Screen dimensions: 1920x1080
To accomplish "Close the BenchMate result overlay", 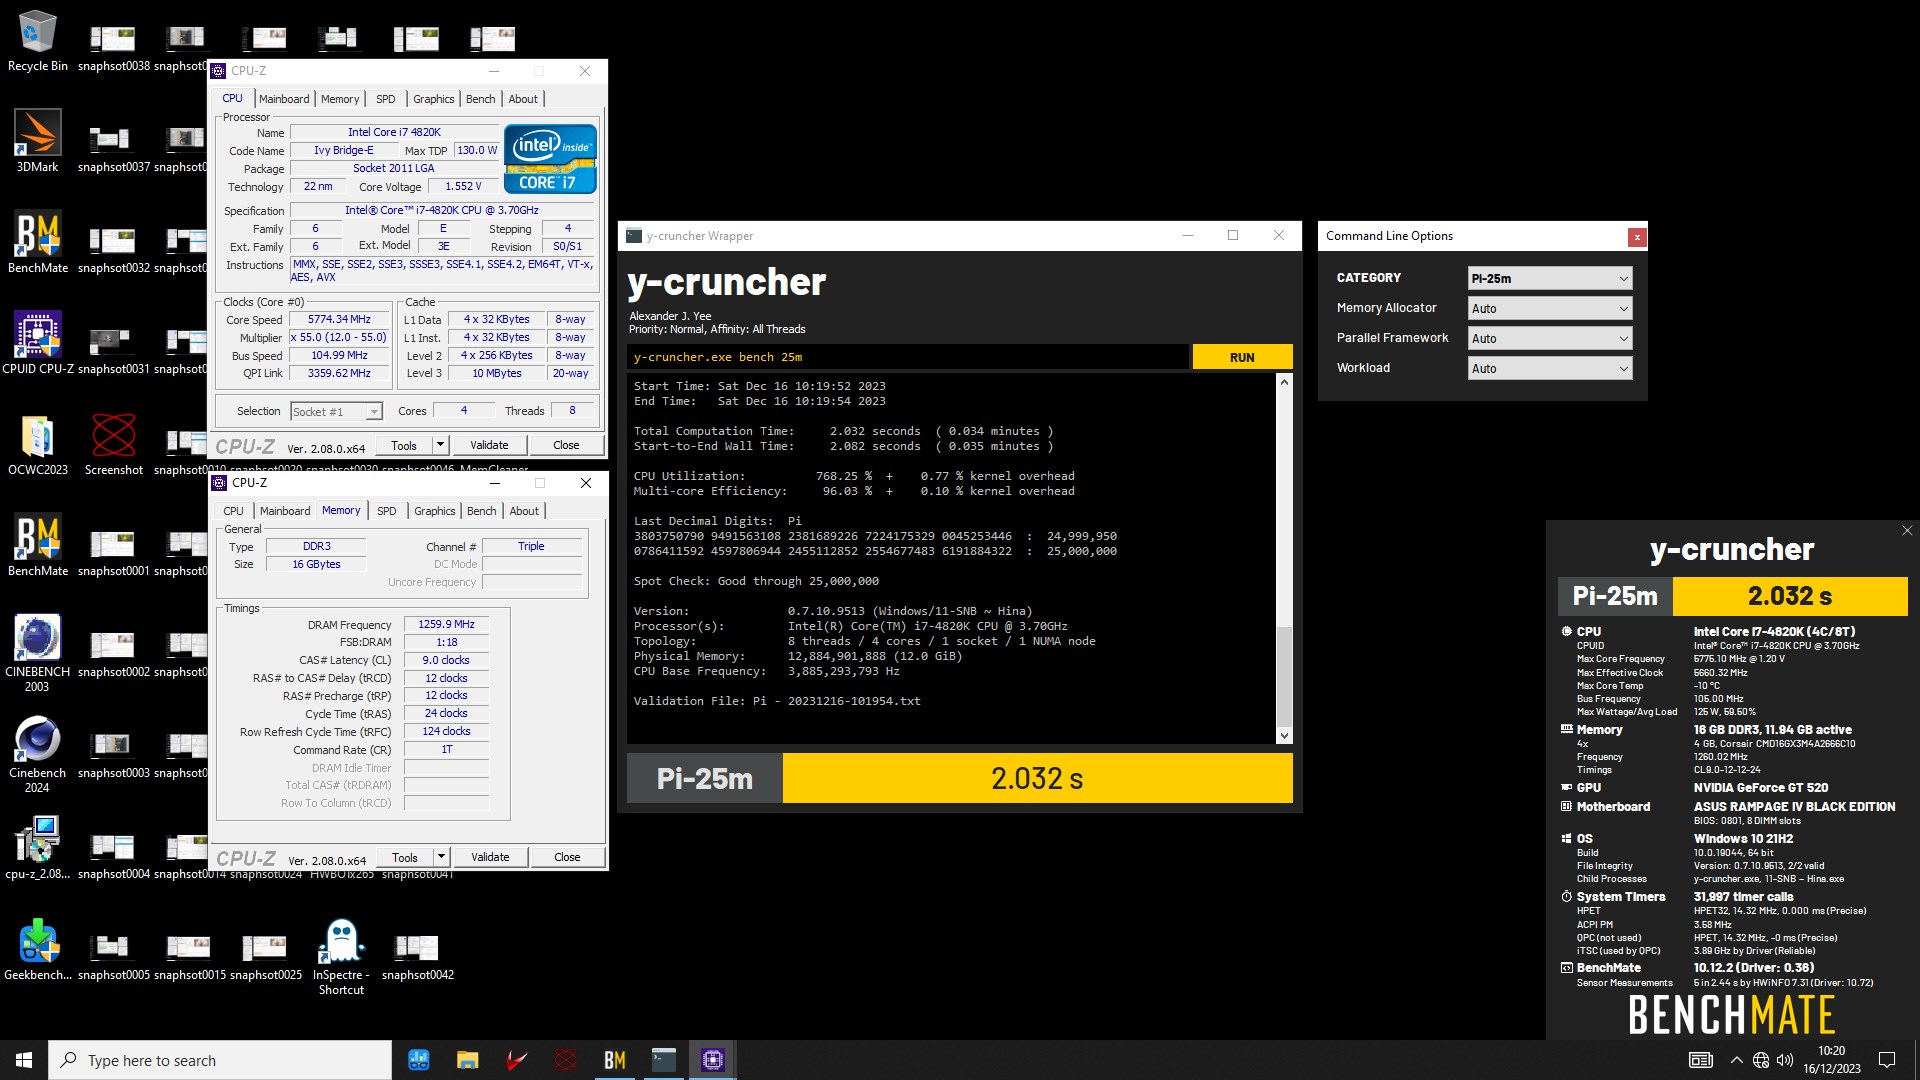I will [x=1907, y=531].
